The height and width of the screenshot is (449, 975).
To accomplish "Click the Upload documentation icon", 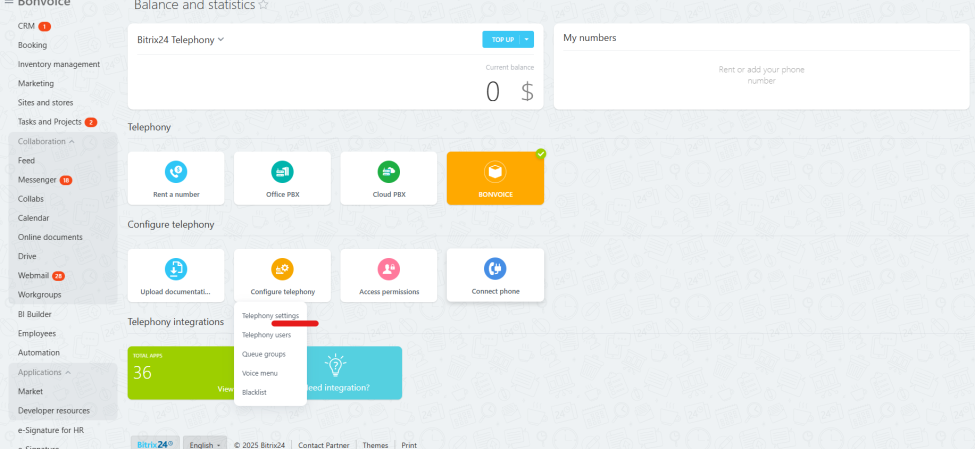I will 176,269.
